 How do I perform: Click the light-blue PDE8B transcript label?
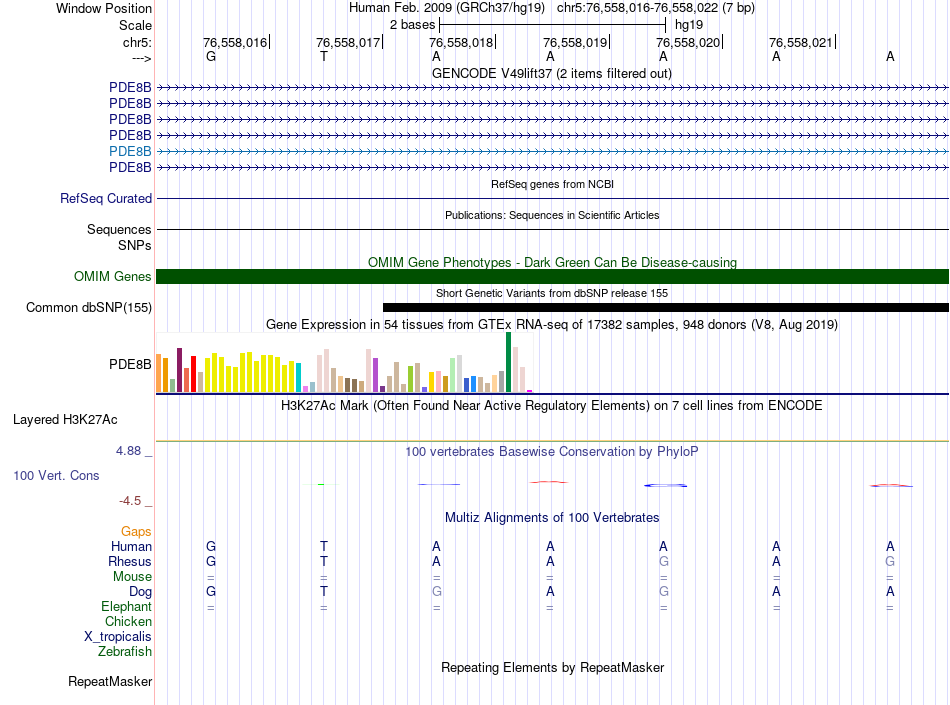pos(130,151)
